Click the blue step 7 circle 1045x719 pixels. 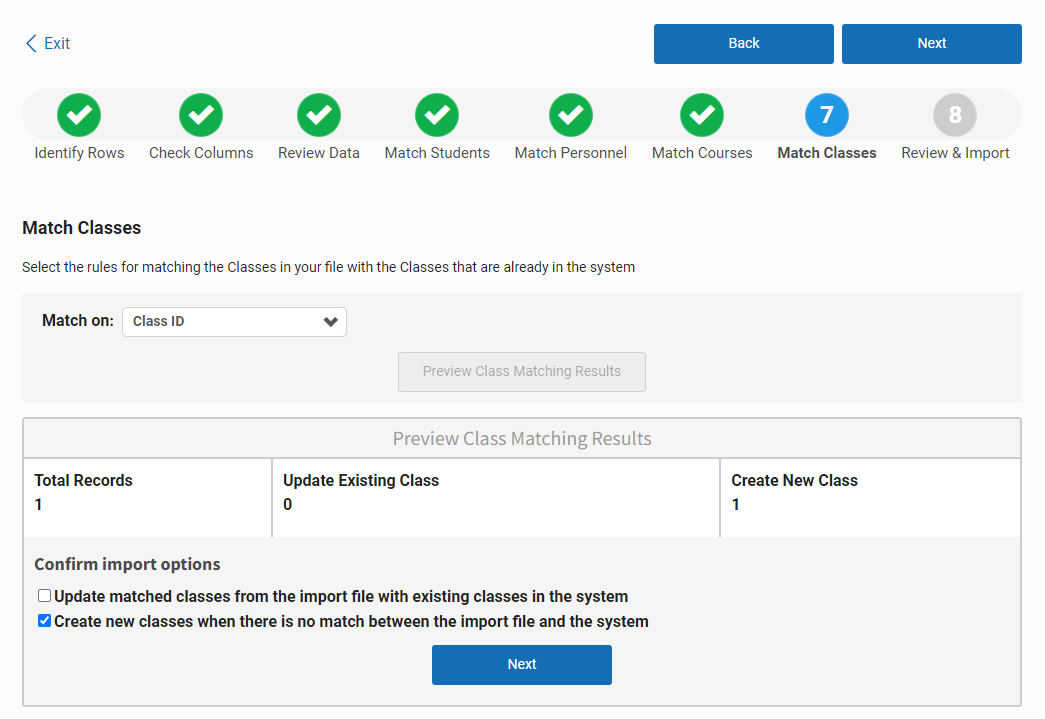pos(827,115)
